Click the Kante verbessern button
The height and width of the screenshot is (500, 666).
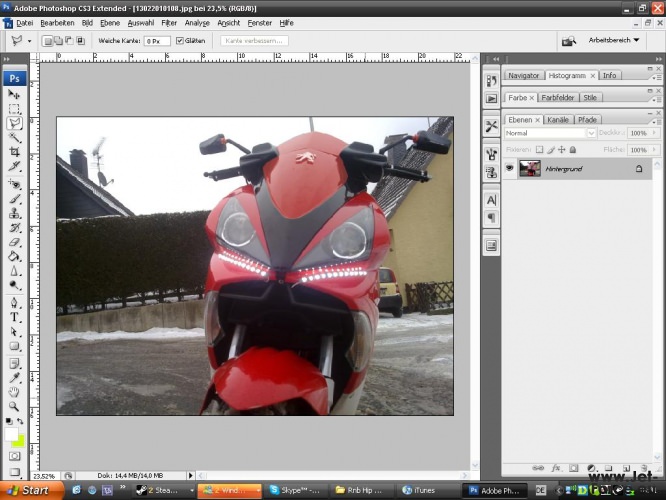point(254,41)
